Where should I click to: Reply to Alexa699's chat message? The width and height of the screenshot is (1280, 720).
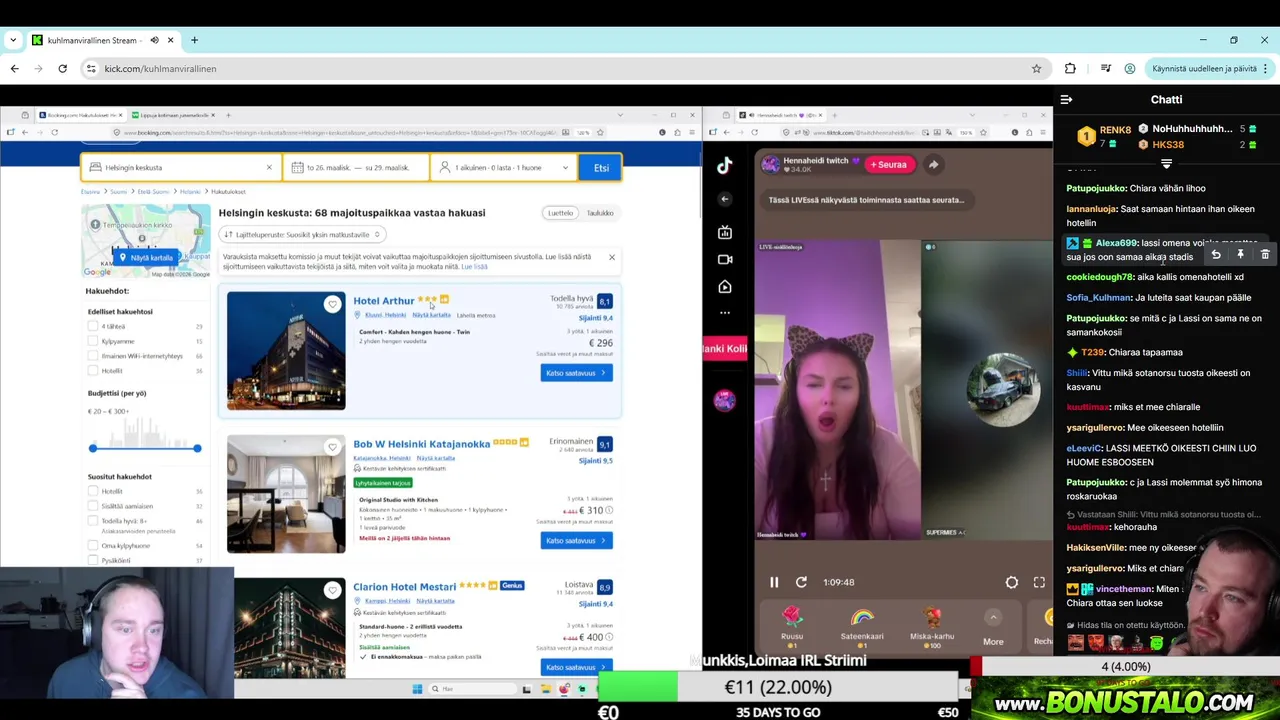tap(1216, 255)
